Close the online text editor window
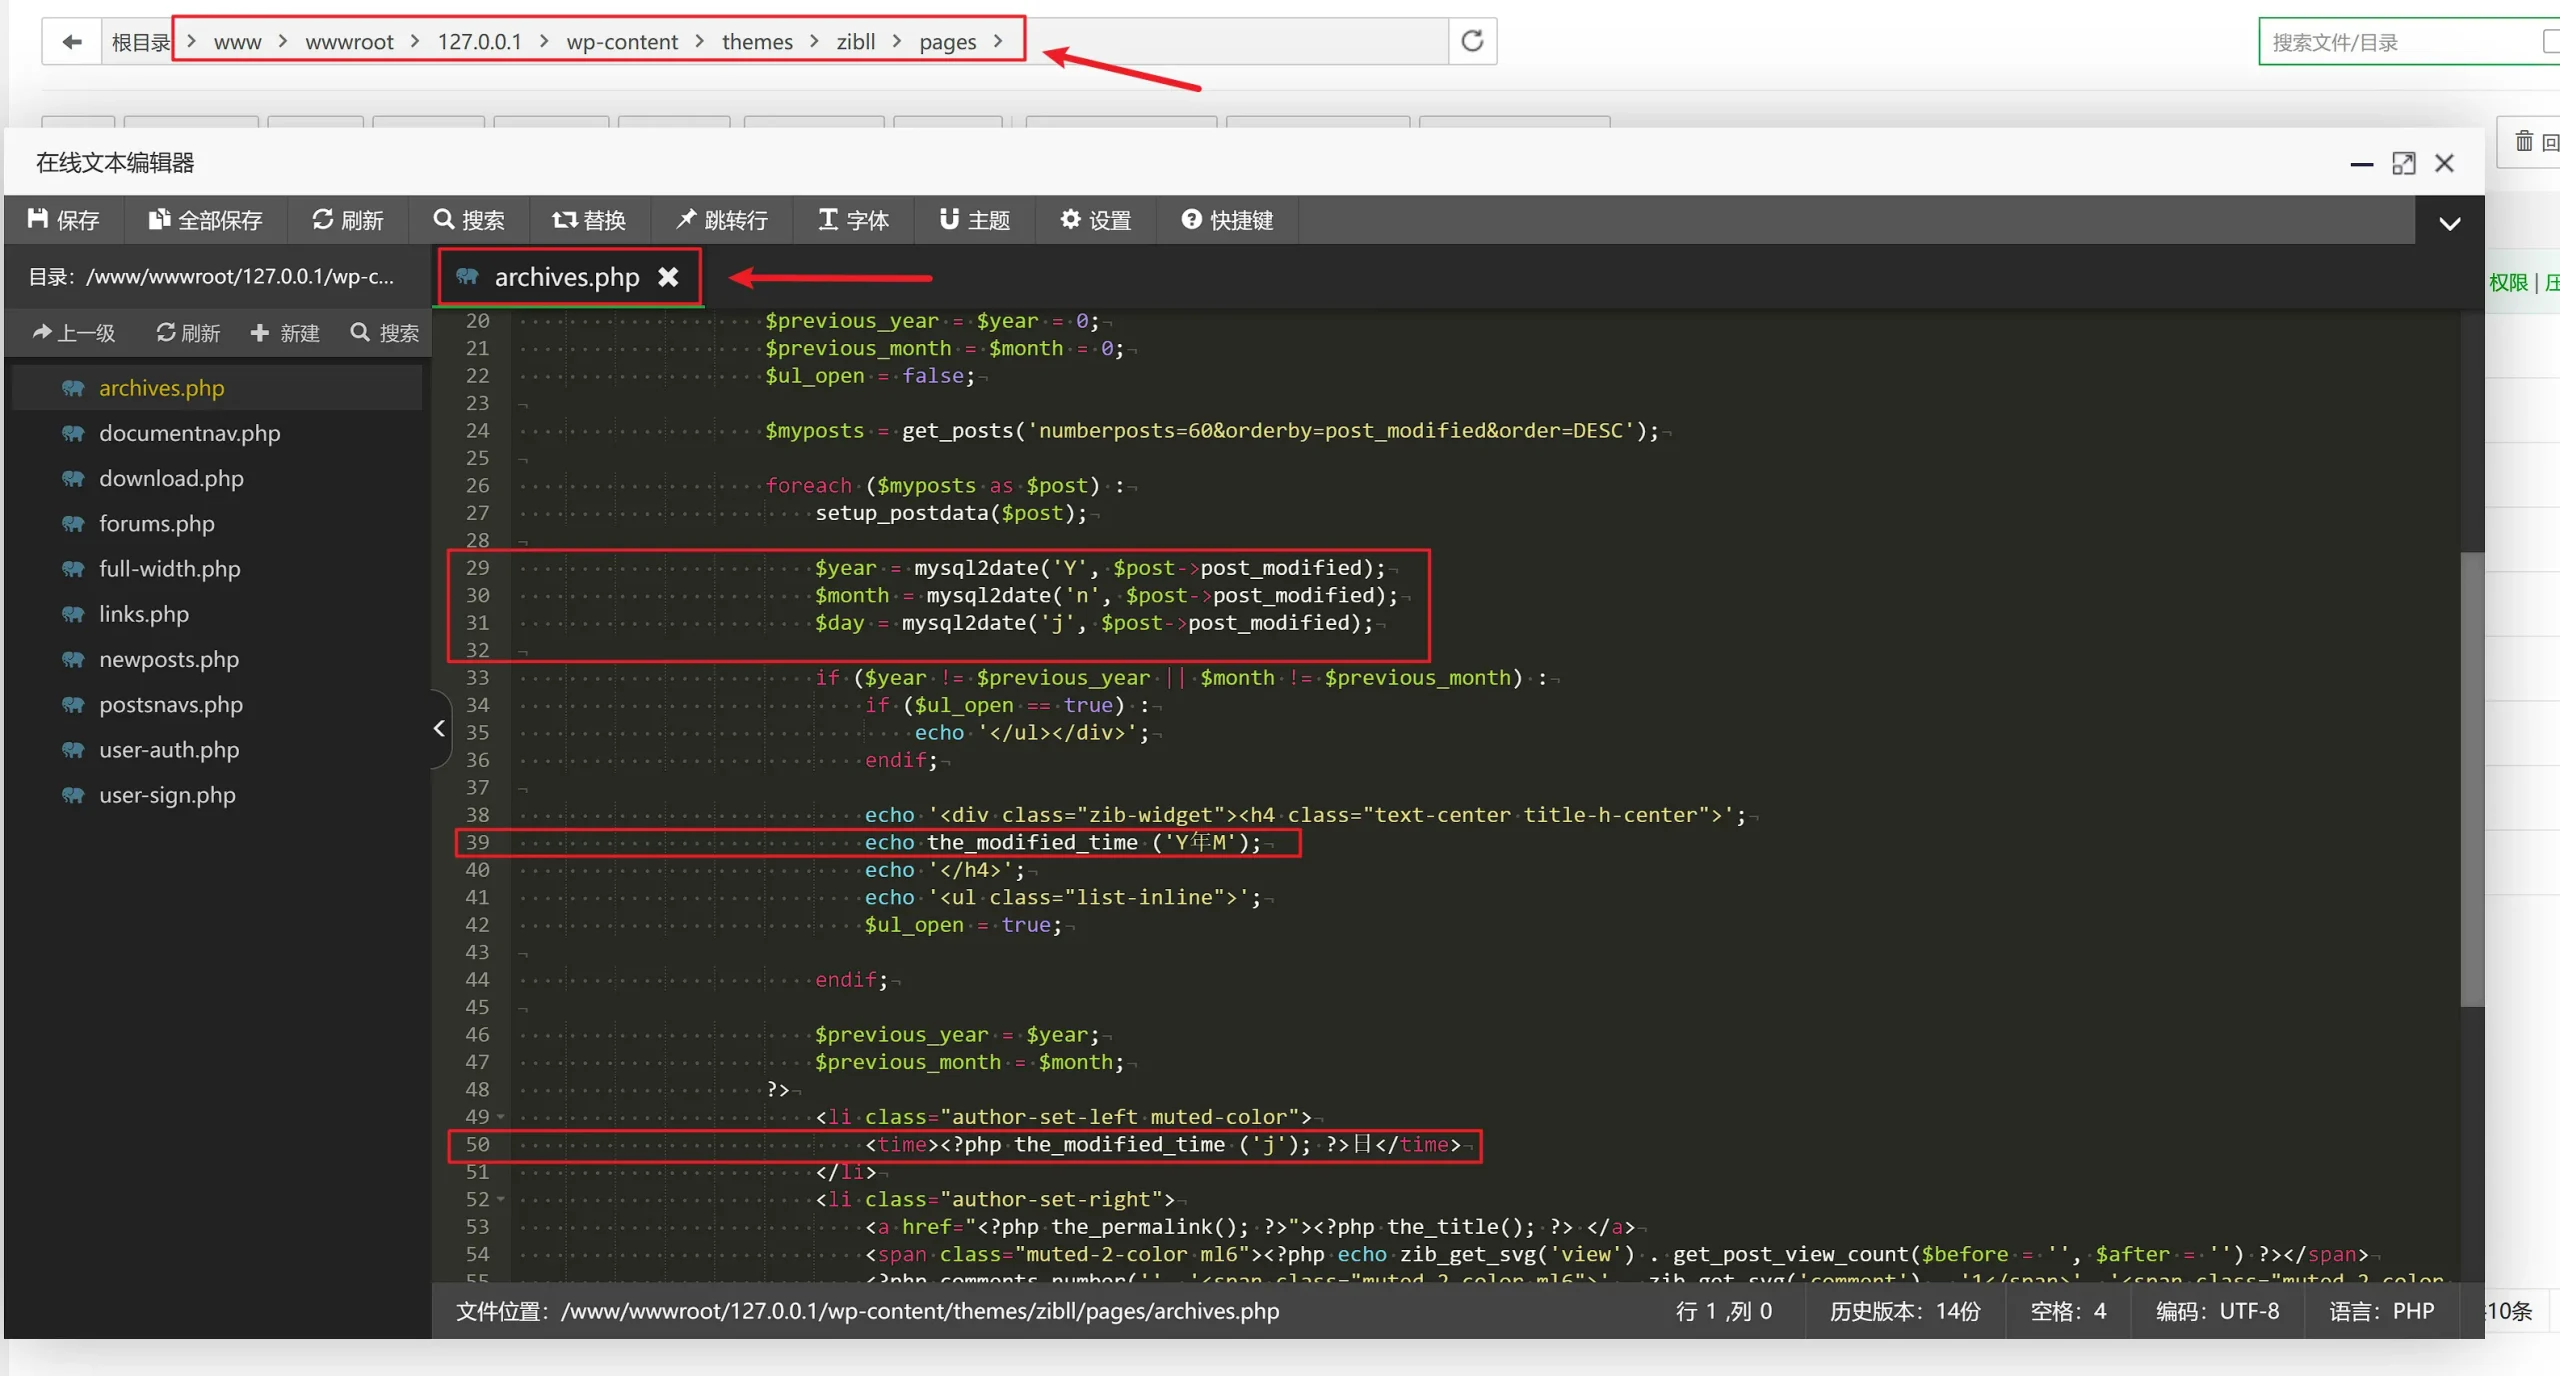 2444,163
